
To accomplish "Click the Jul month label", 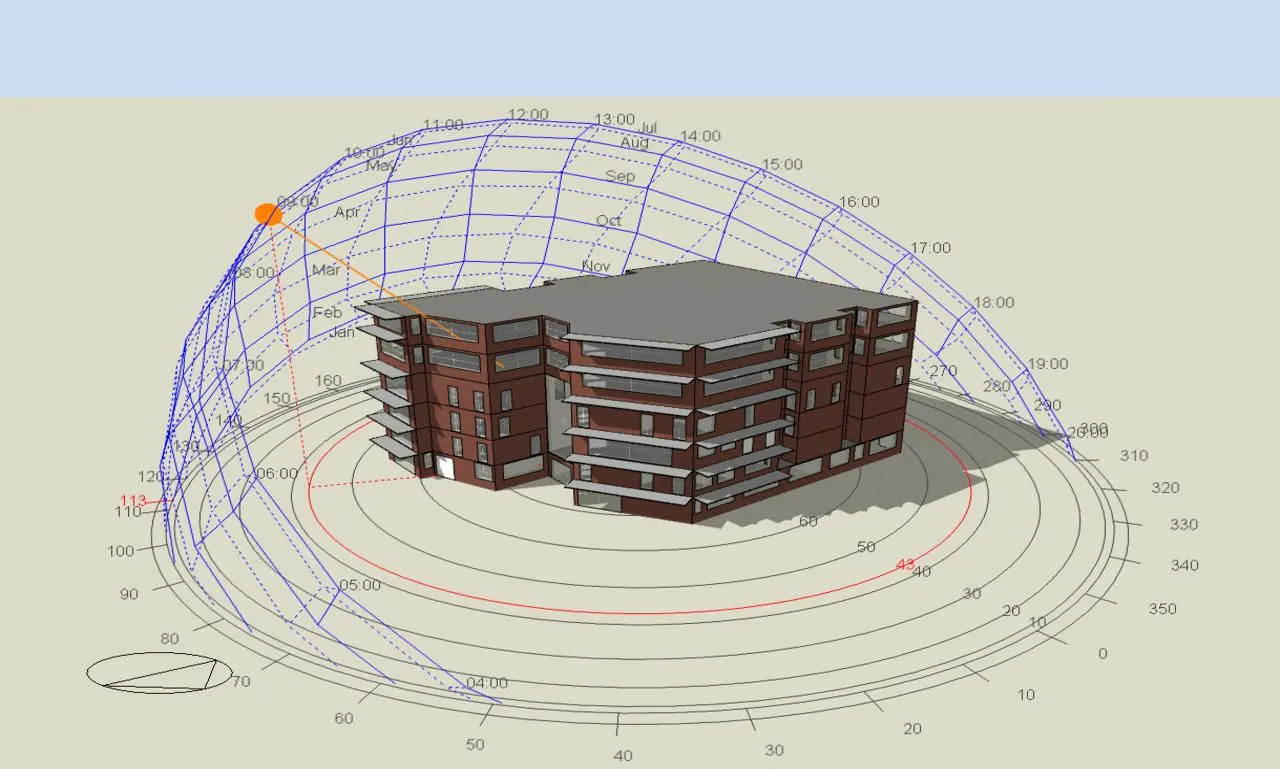I will 648,127.
